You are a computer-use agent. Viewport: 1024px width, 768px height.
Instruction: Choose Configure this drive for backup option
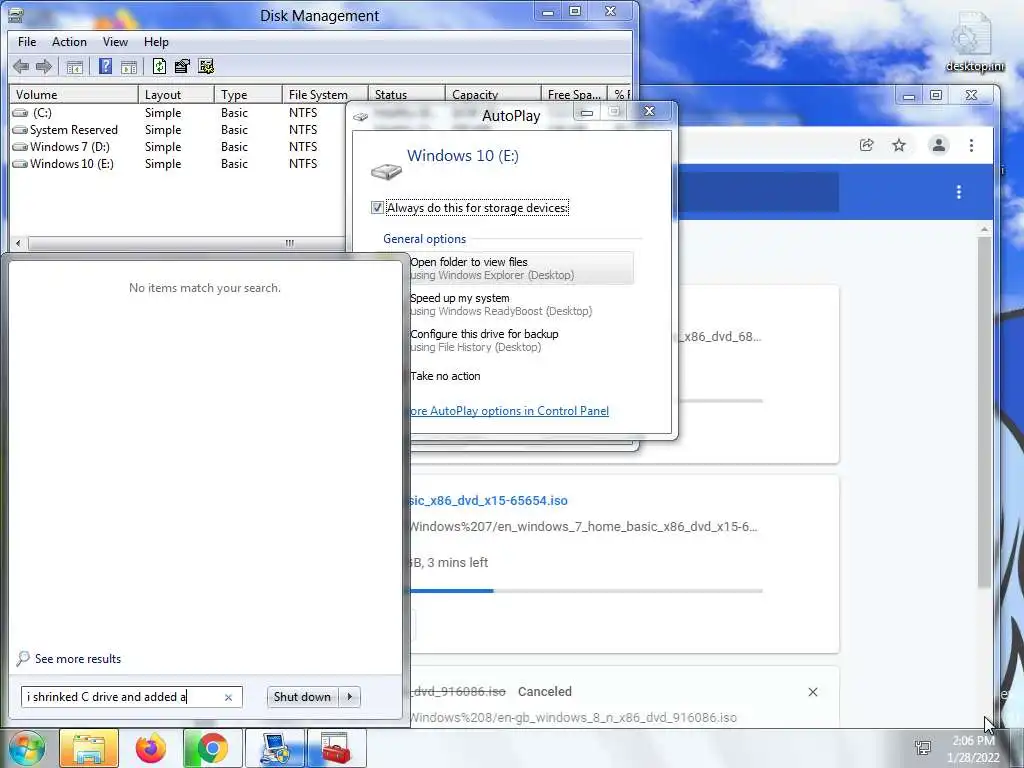click(484, 340)
